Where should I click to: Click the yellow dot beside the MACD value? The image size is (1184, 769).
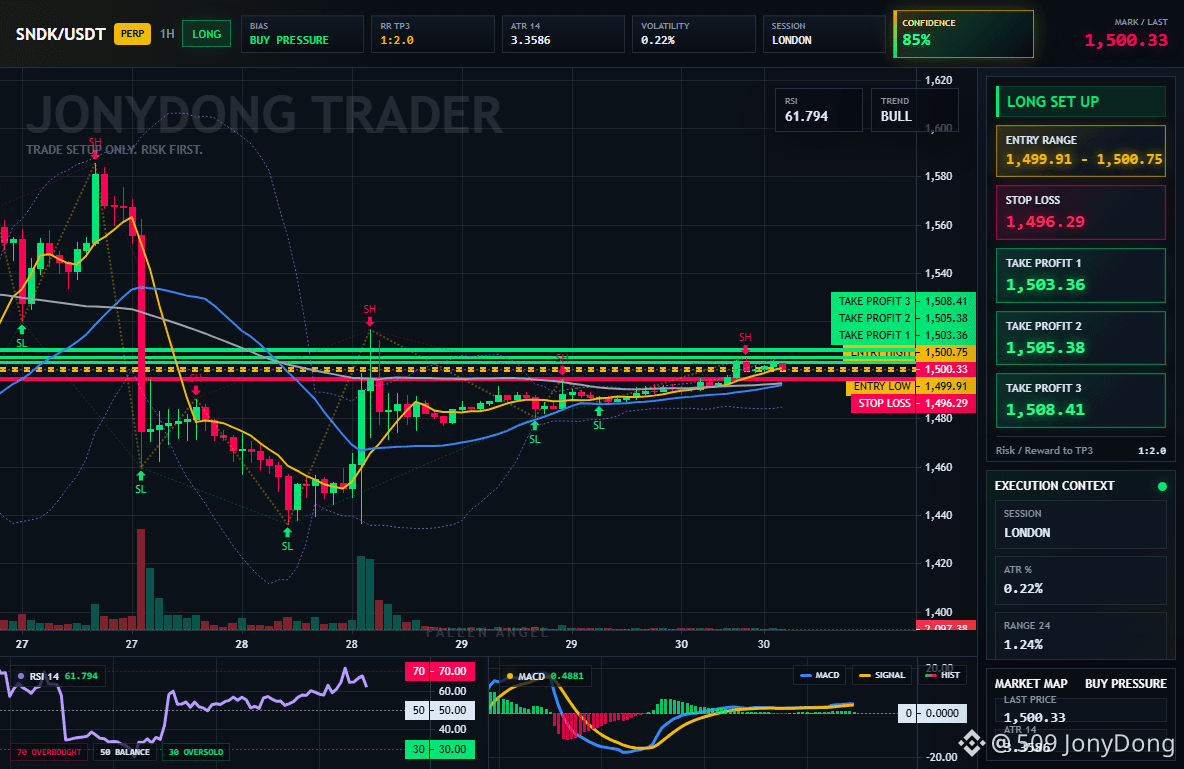[510, 676]
